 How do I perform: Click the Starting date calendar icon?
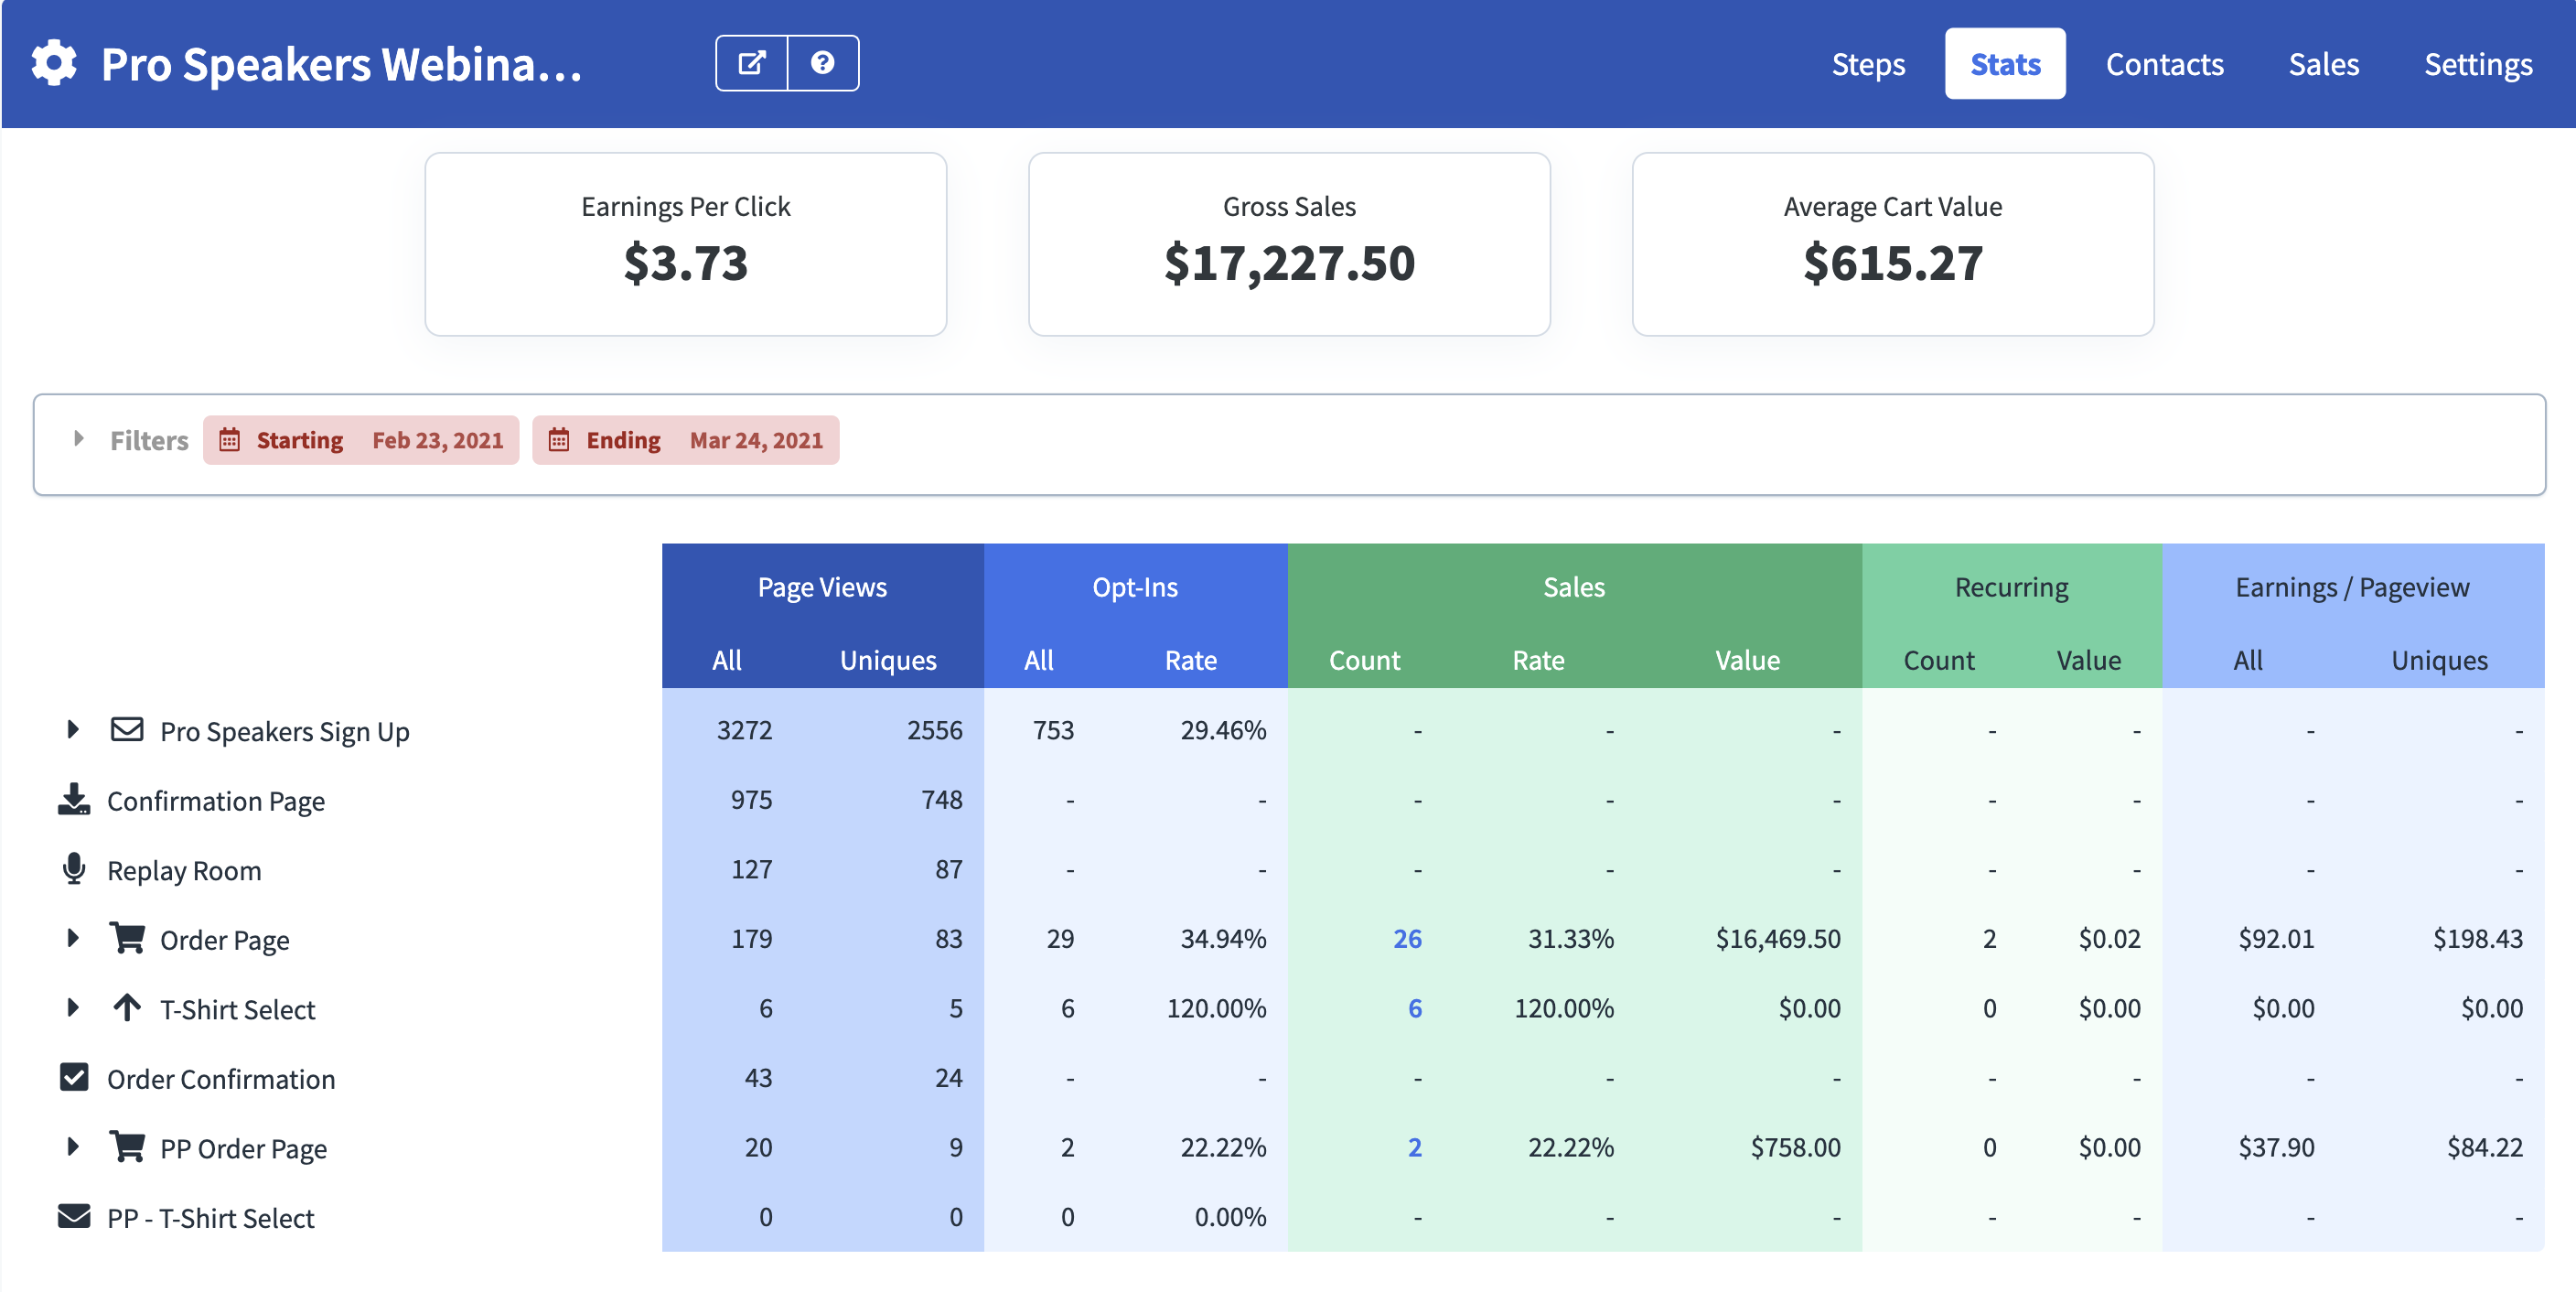[229, 440]
